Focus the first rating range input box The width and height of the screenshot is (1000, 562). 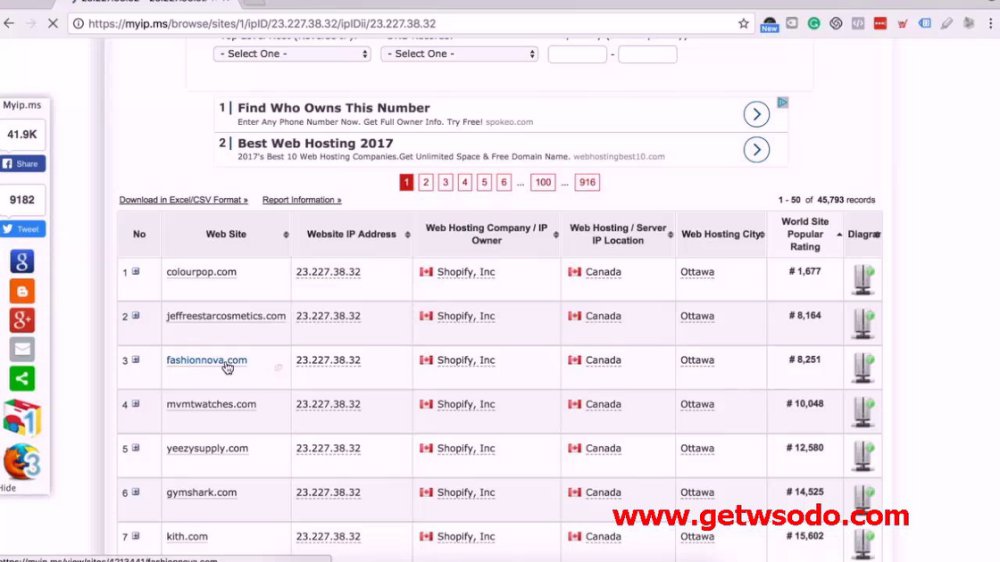click(577, 54)
